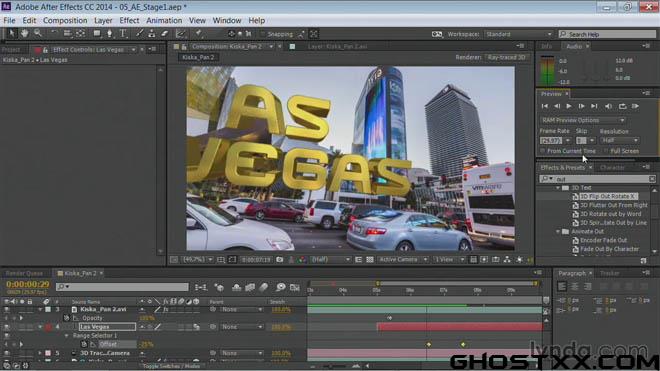Toggle Frame Blending timeline switch icon
660x371 pixels.
tap(250, 288)
